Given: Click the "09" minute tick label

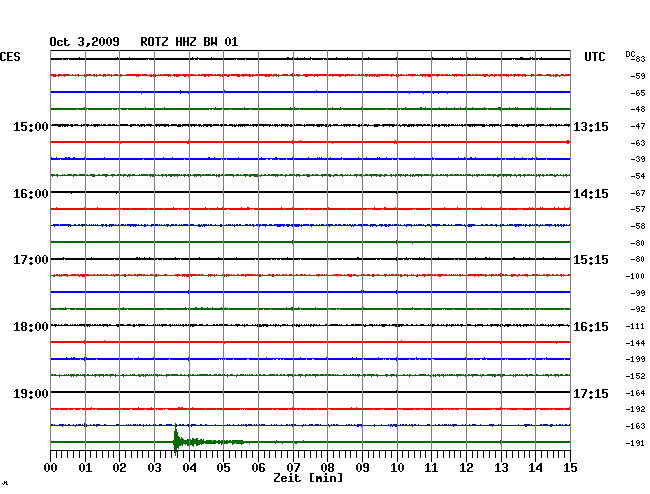Looking at the screenshot, I should tap(362, 468).
